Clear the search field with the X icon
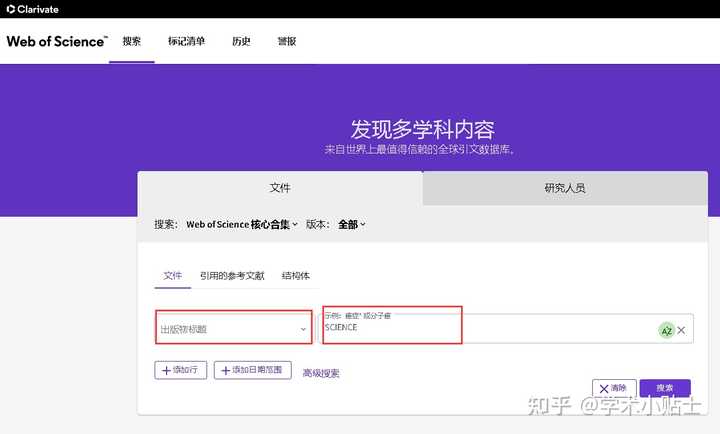 tap(681, 330)
